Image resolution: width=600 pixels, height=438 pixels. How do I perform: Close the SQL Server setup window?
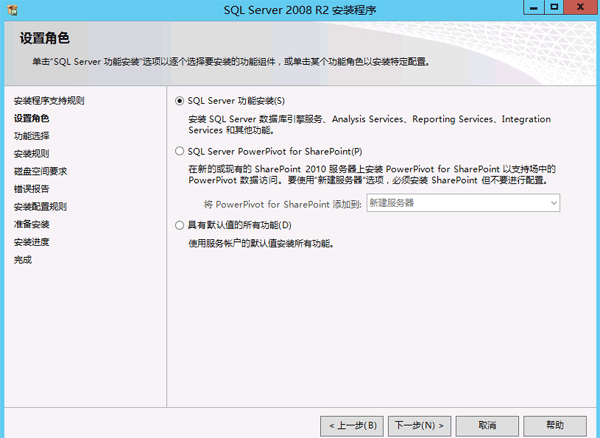(580, 7)
